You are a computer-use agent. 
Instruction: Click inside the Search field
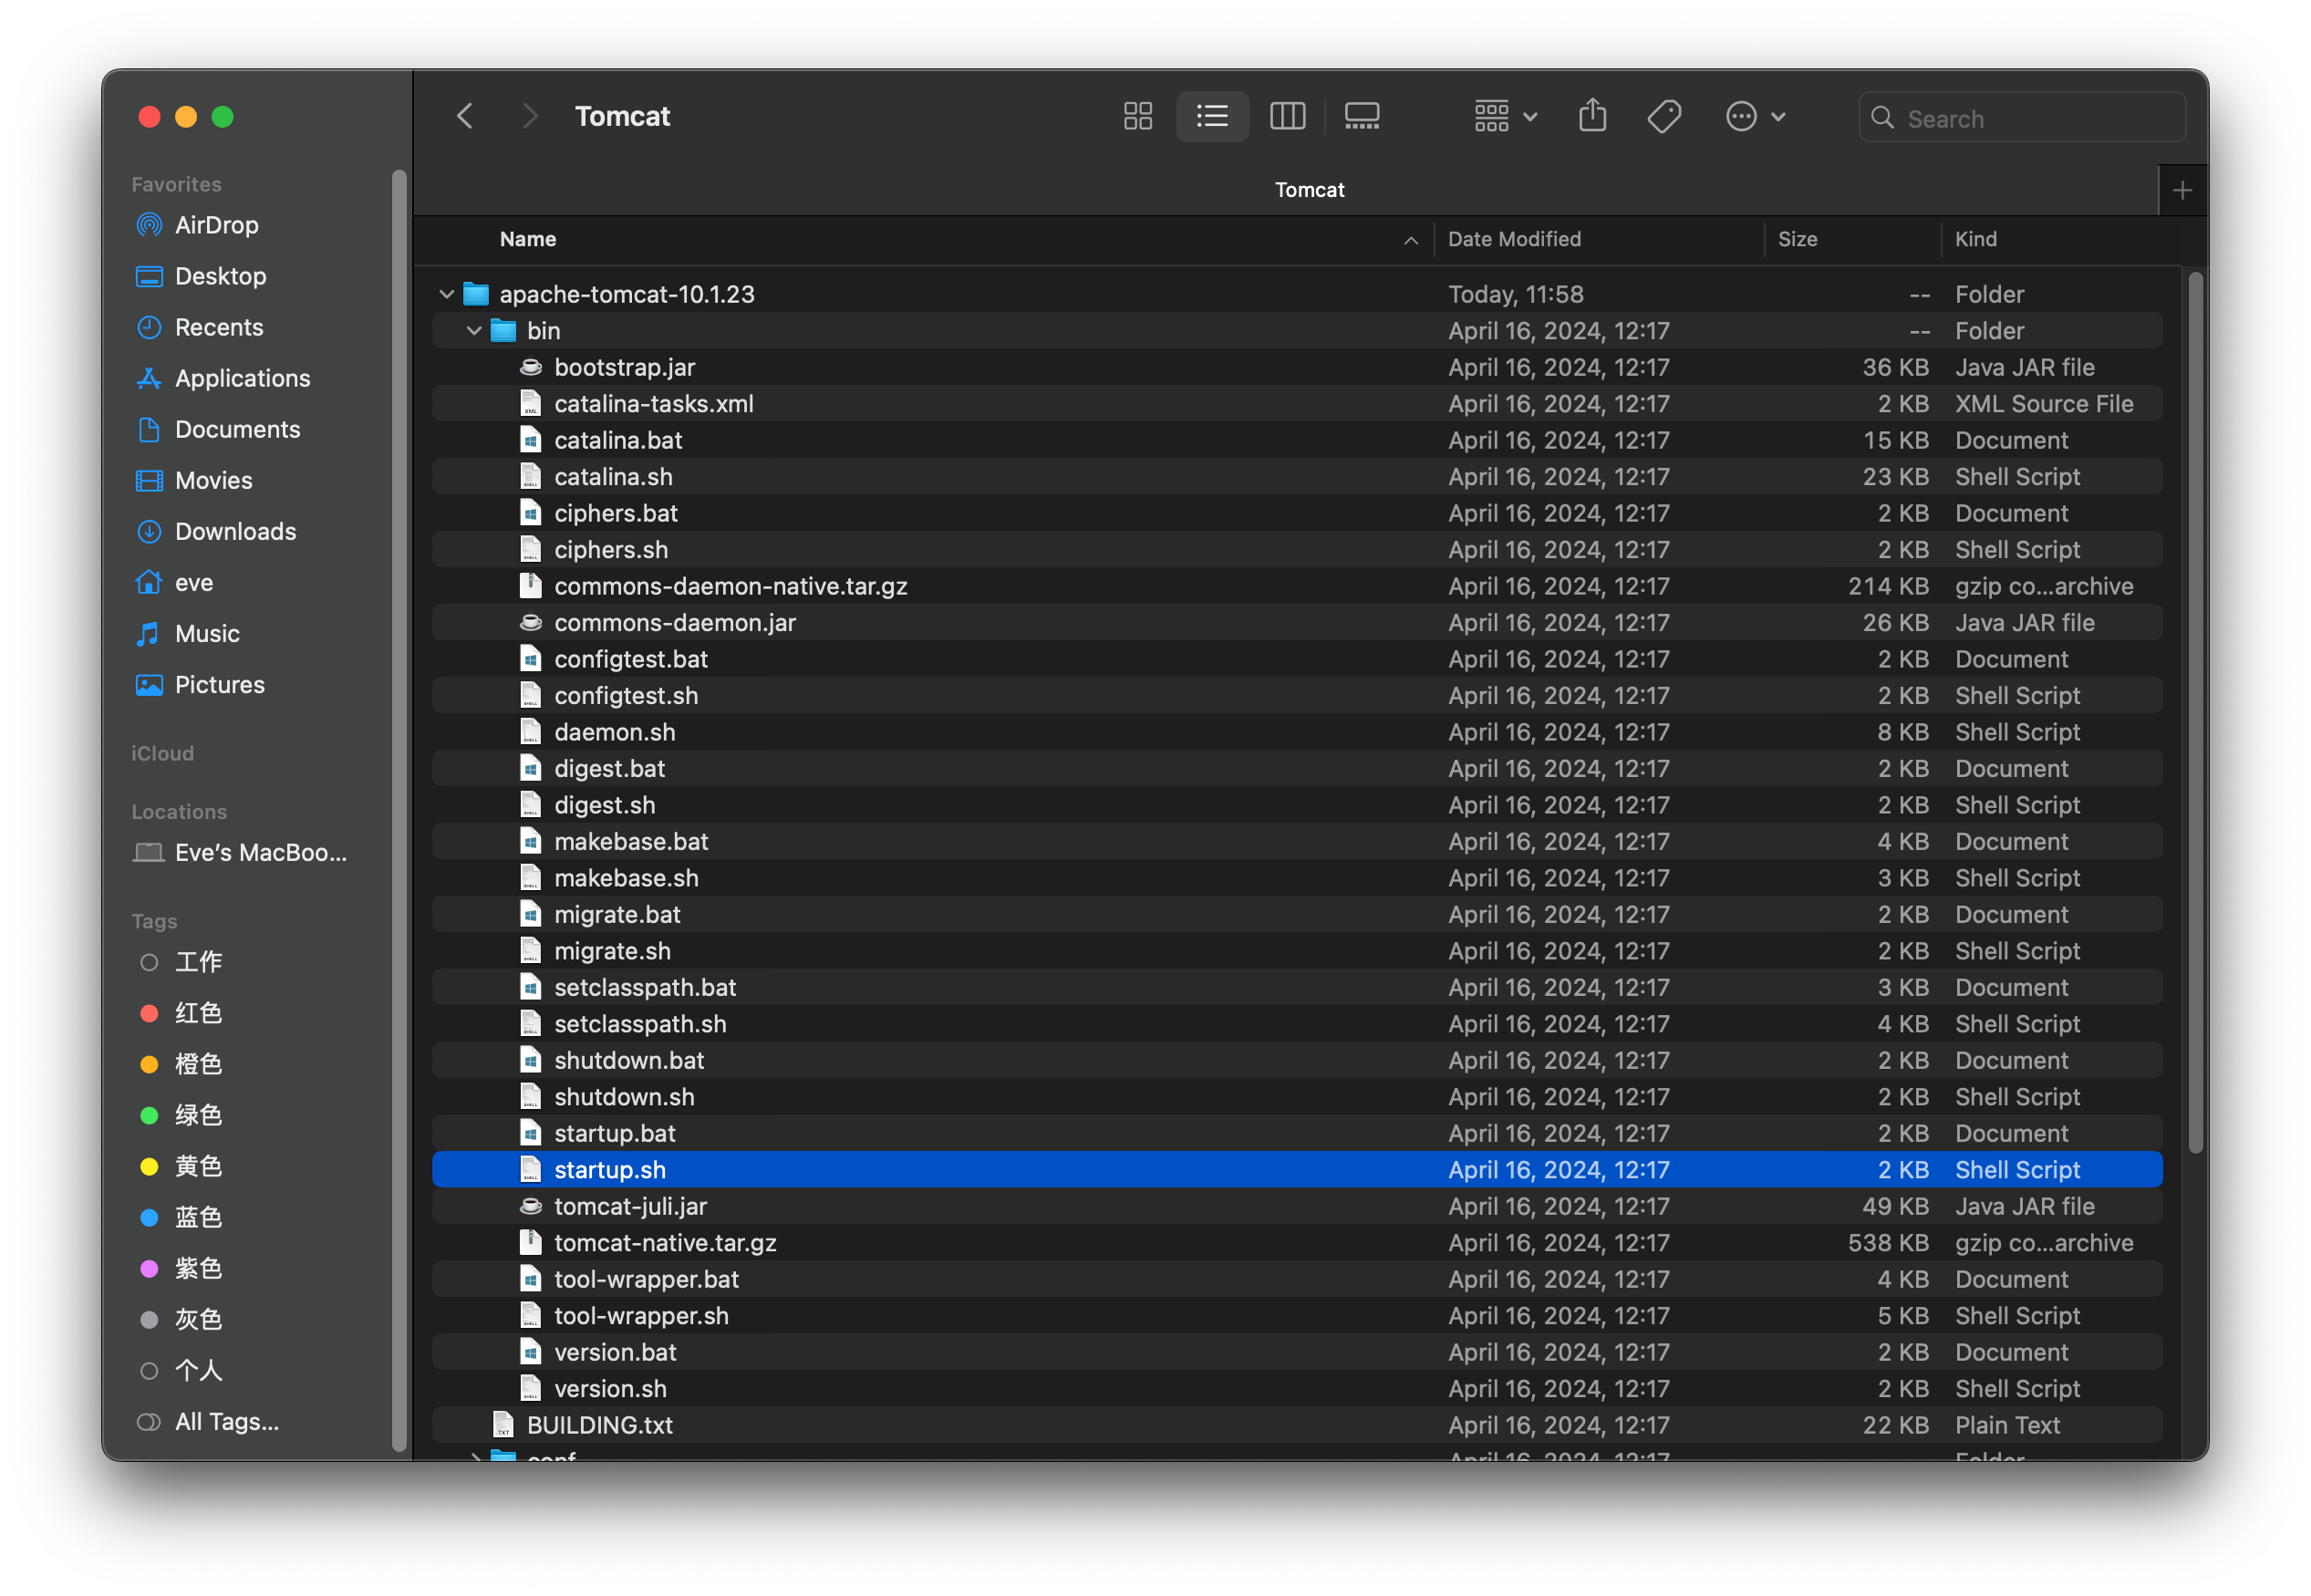click(2020, 117)
